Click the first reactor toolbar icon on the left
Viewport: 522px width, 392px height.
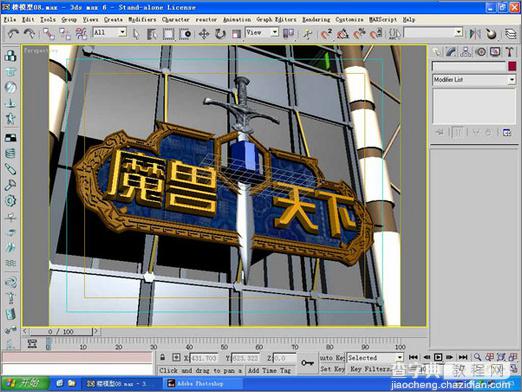coord(11,56)
